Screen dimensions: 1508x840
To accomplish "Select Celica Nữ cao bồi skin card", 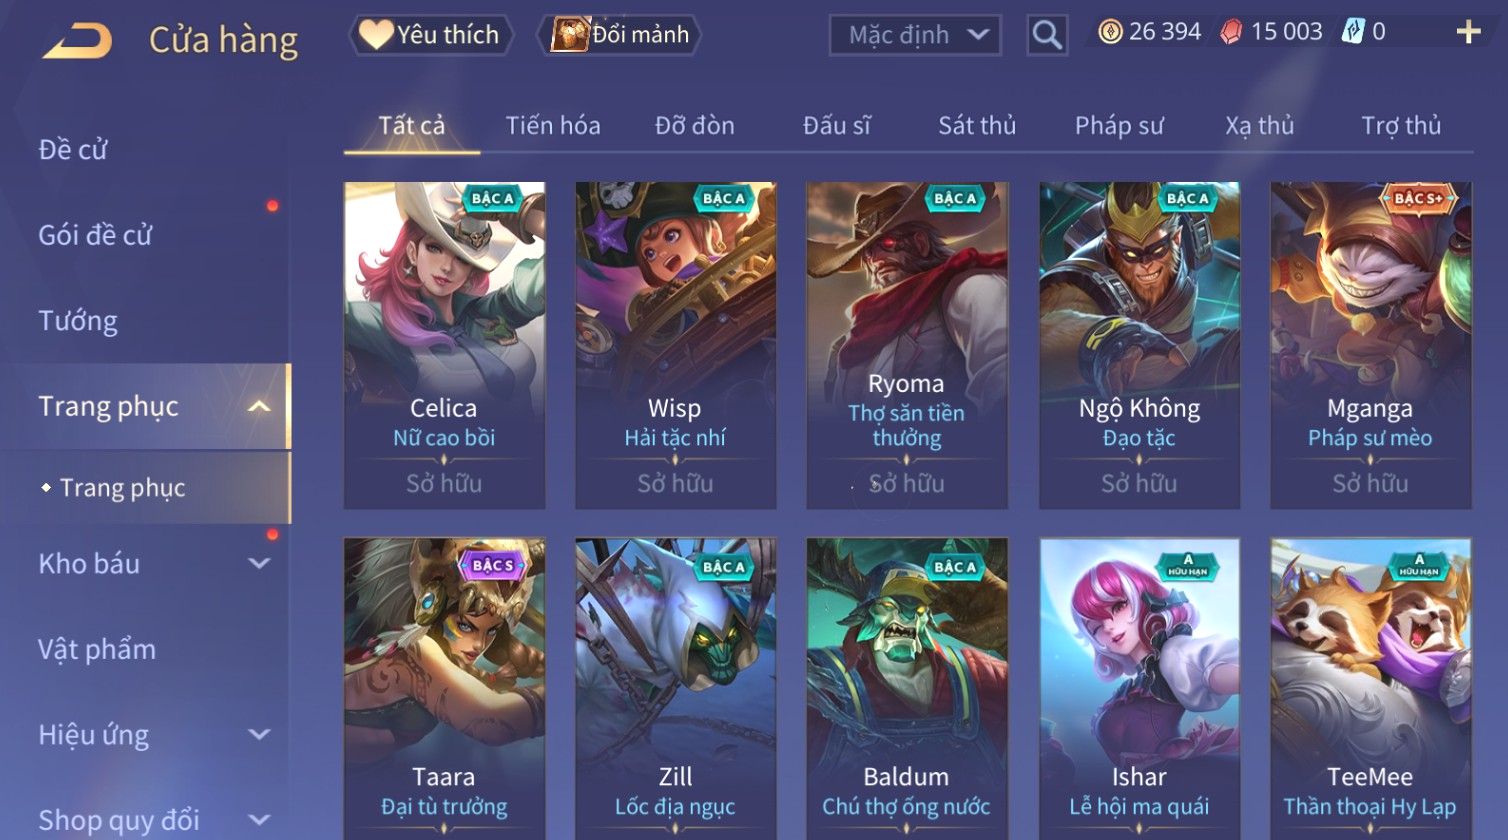I will pos(444,345).
